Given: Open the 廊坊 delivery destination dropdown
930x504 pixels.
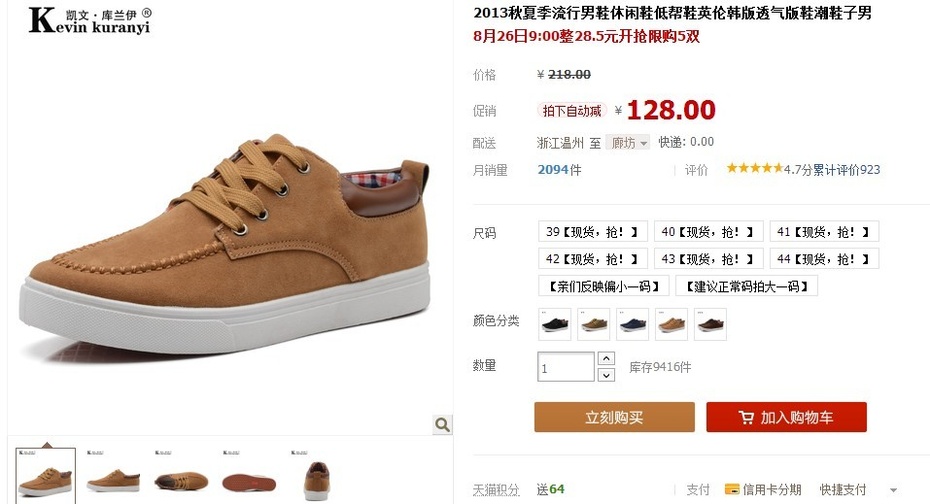Looking at the screenshot, I should tap(628, 143).
